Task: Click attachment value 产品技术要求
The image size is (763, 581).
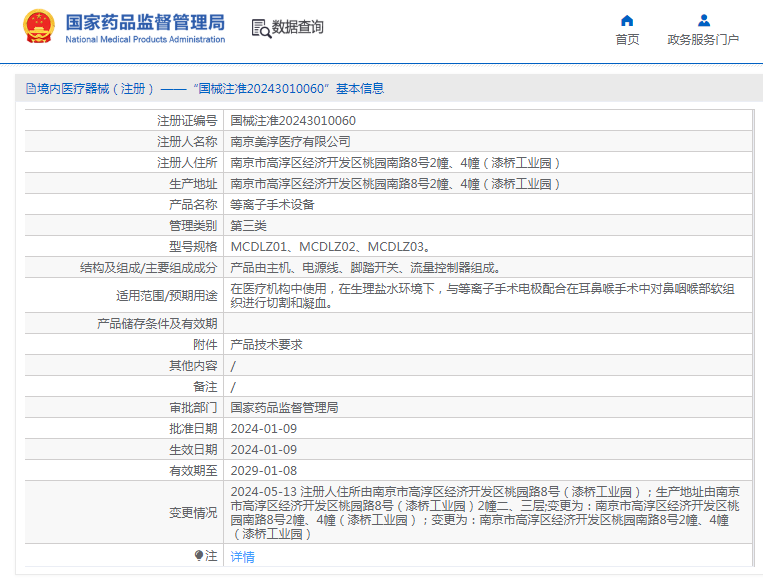Action: pos(266,345)
